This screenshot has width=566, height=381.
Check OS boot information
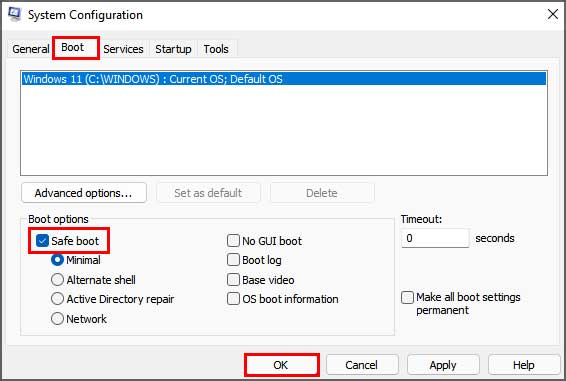point(233,299)
